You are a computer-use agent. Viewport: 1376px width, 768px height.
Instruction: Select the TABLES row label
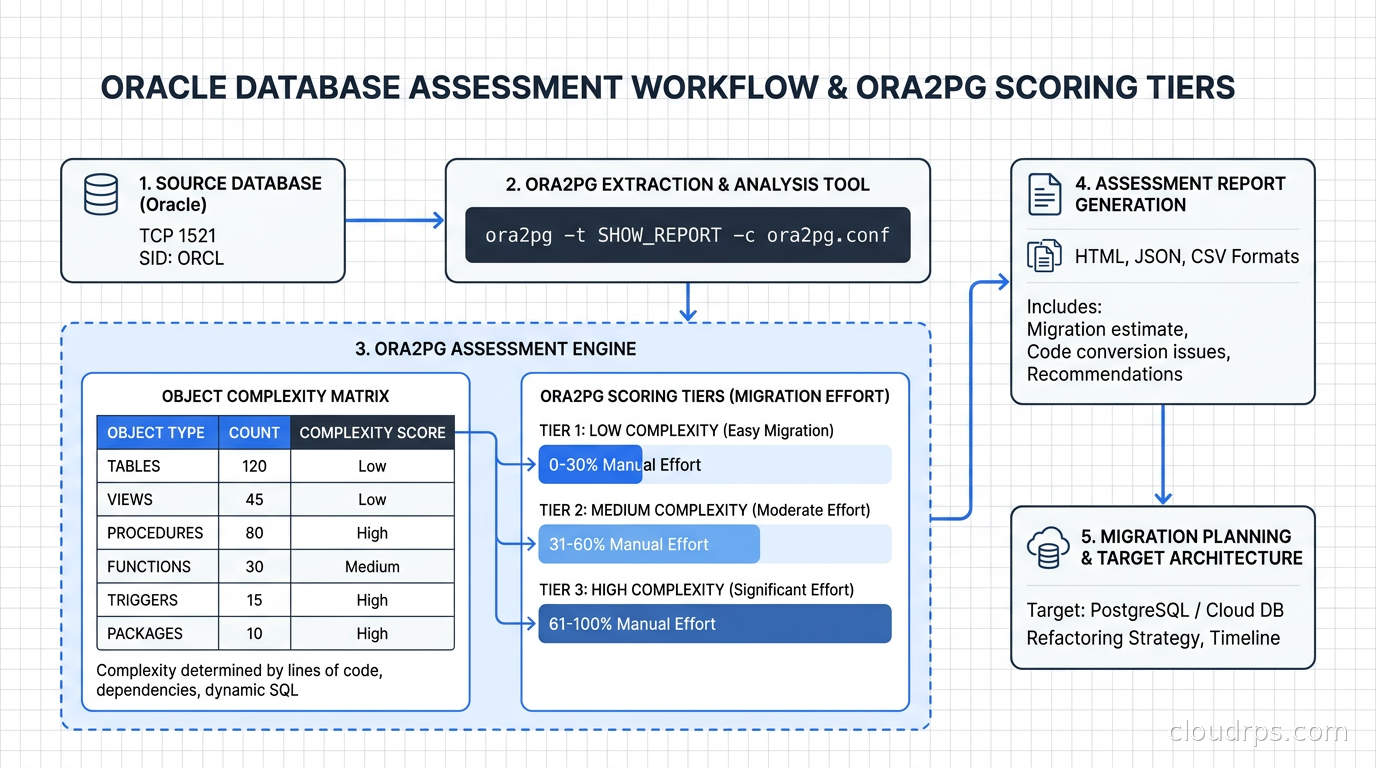point(134,466)
